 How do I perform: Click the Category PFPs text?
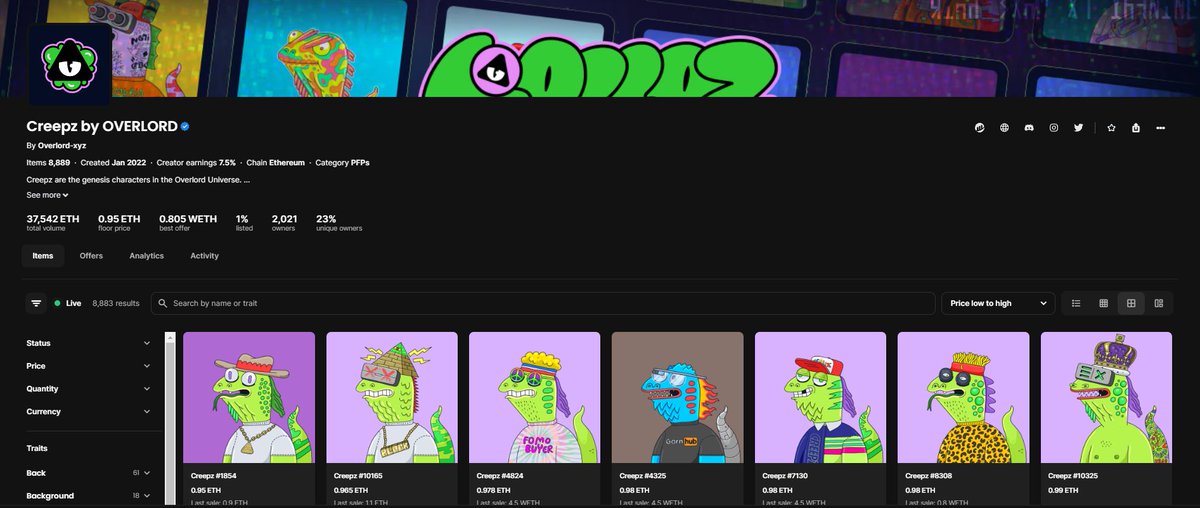[342, 162]
